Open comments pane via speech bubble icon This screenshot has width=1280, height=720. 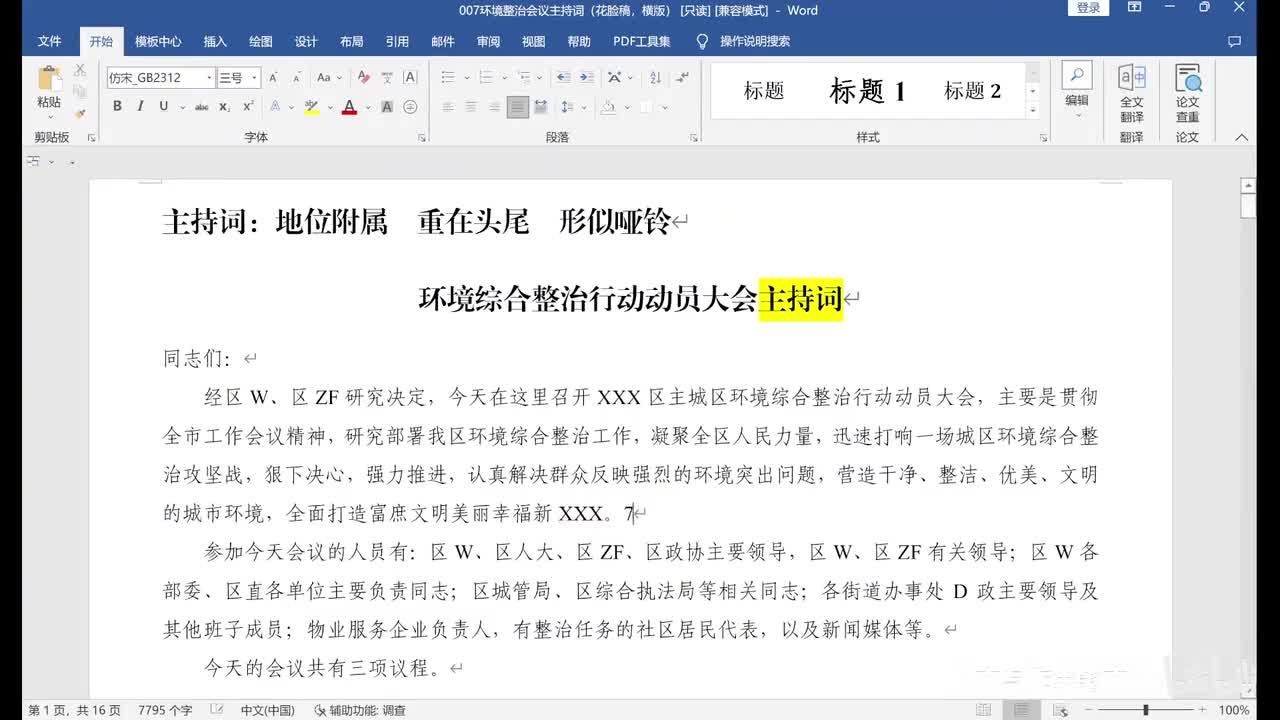1234,41
